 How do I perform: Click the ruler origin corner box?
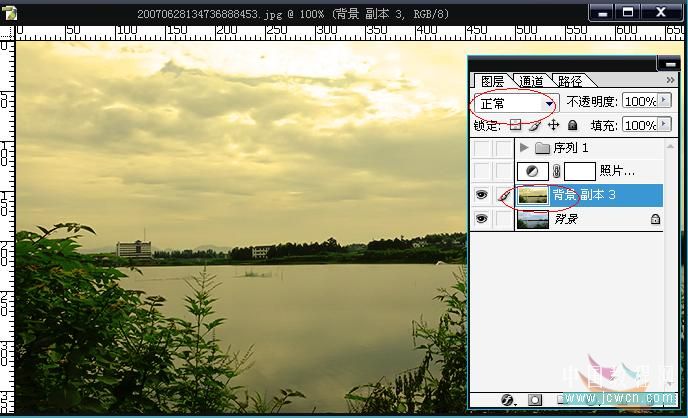7,33
